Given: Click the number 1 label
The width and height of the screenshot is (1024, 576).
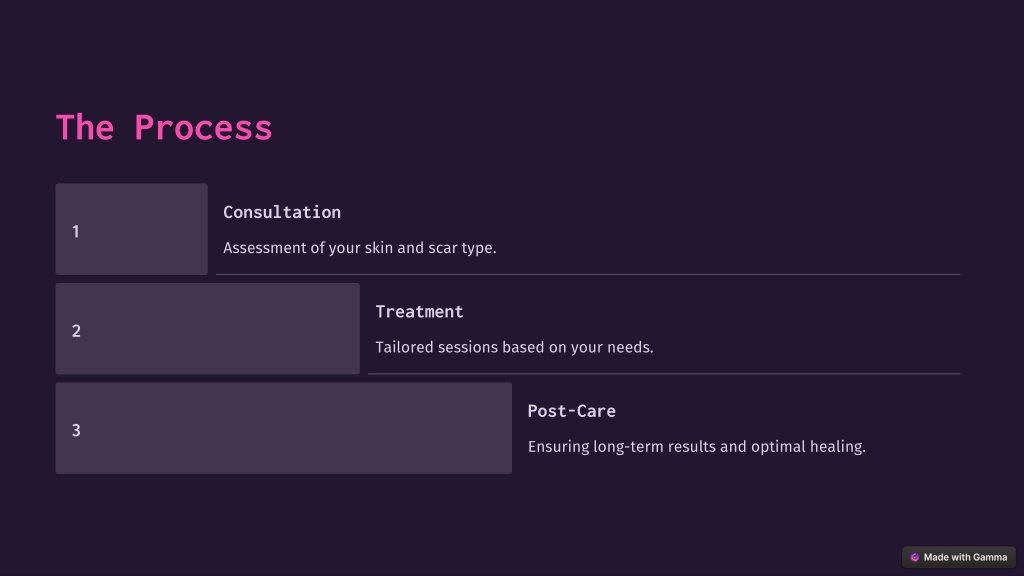Looking at the screenshot, I should pos(76,232).
